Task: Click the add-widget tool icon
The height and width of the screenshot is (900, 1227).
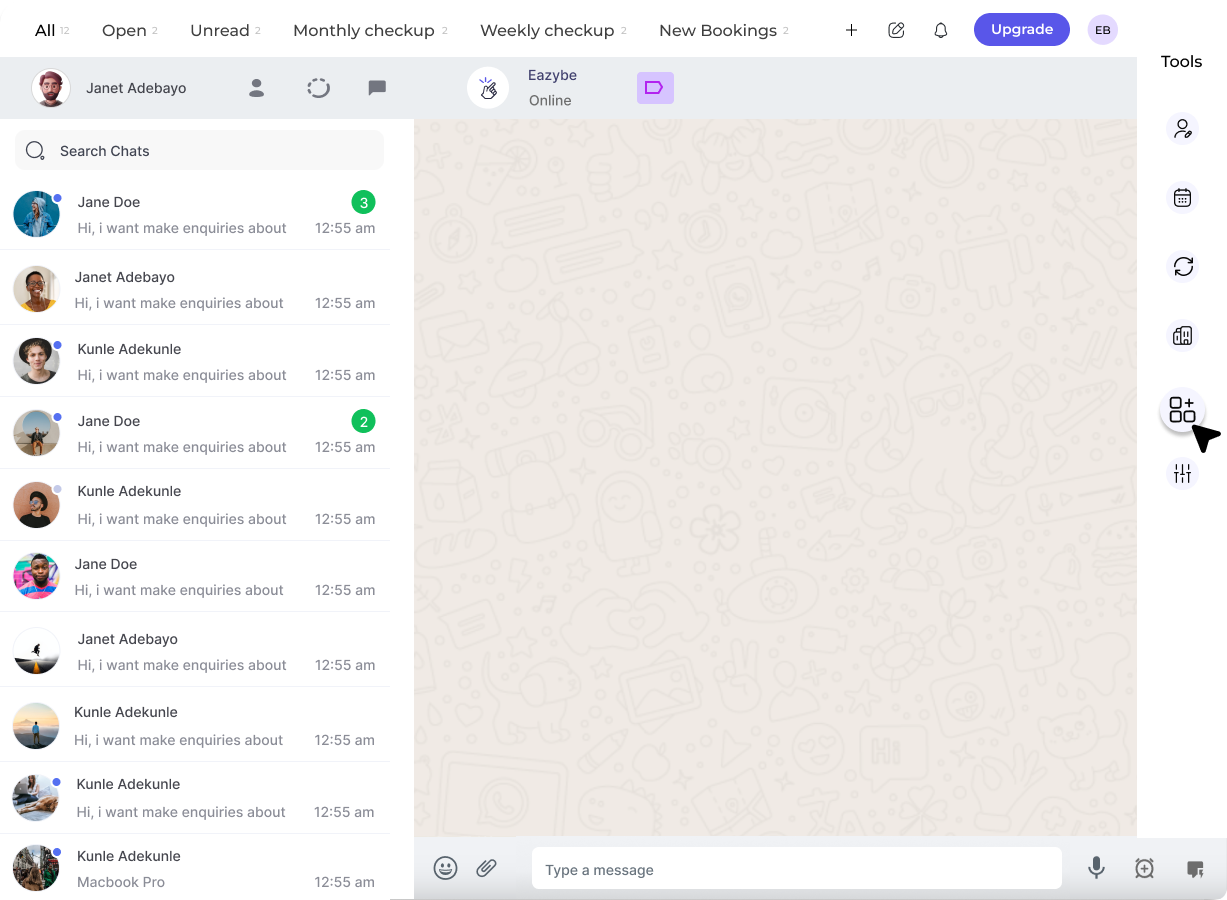Action: tap(1182, 409)
